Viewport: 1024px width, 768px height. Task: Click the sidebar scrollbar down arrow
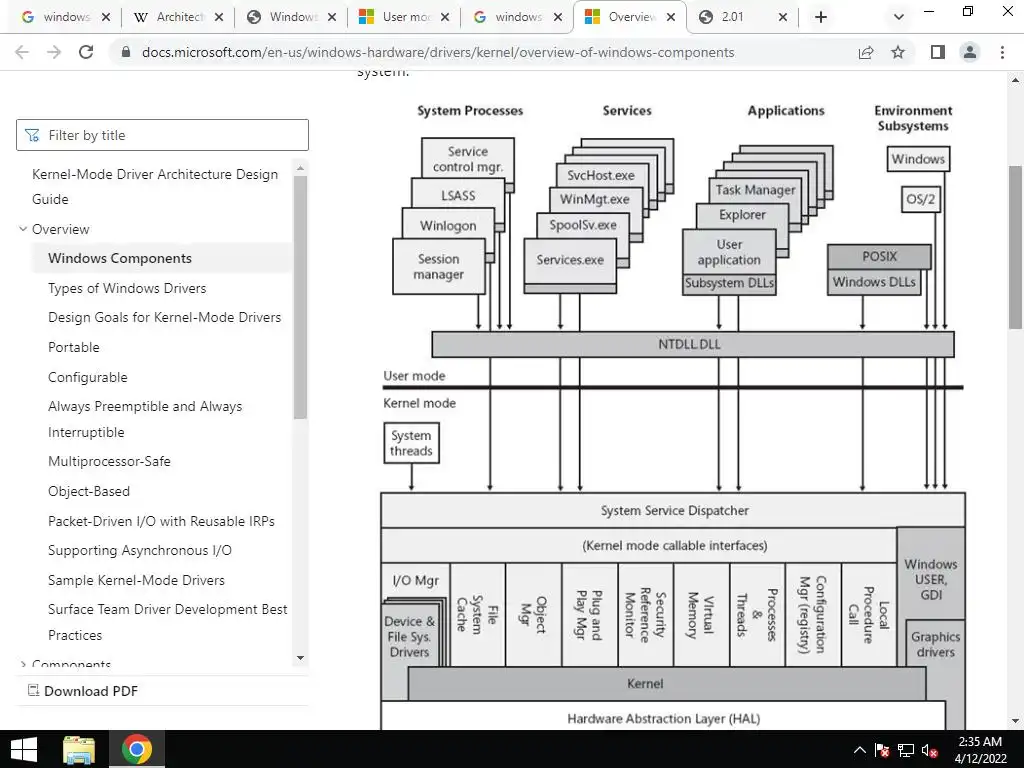pos(300,658)
